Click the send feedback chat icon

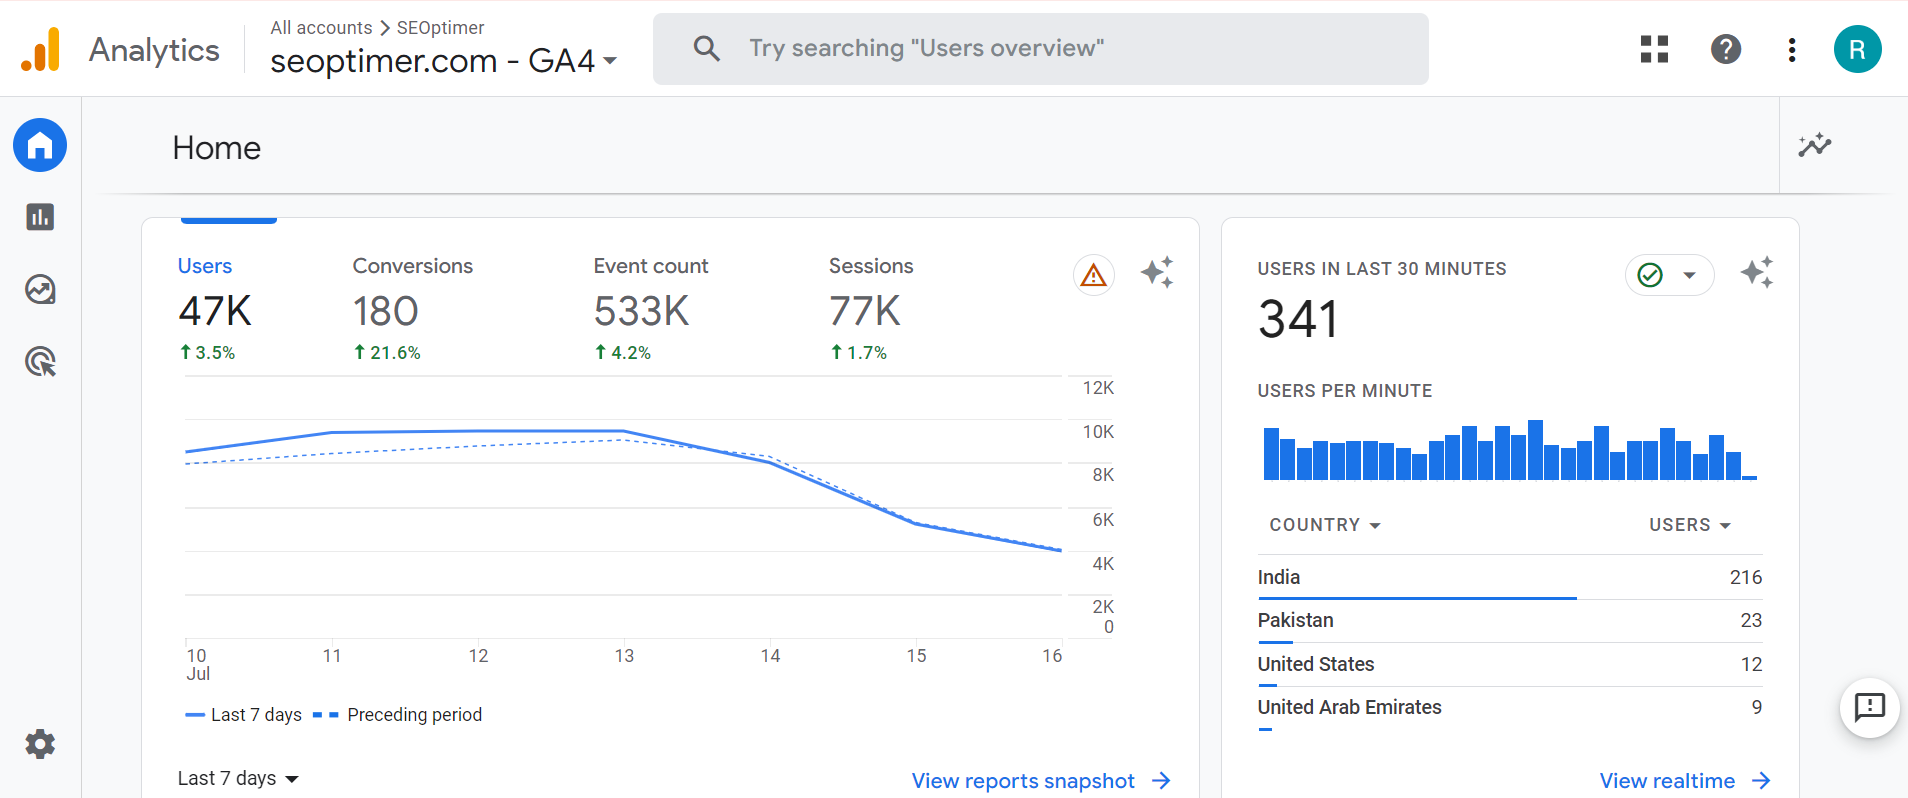[x=1869, y=708]
